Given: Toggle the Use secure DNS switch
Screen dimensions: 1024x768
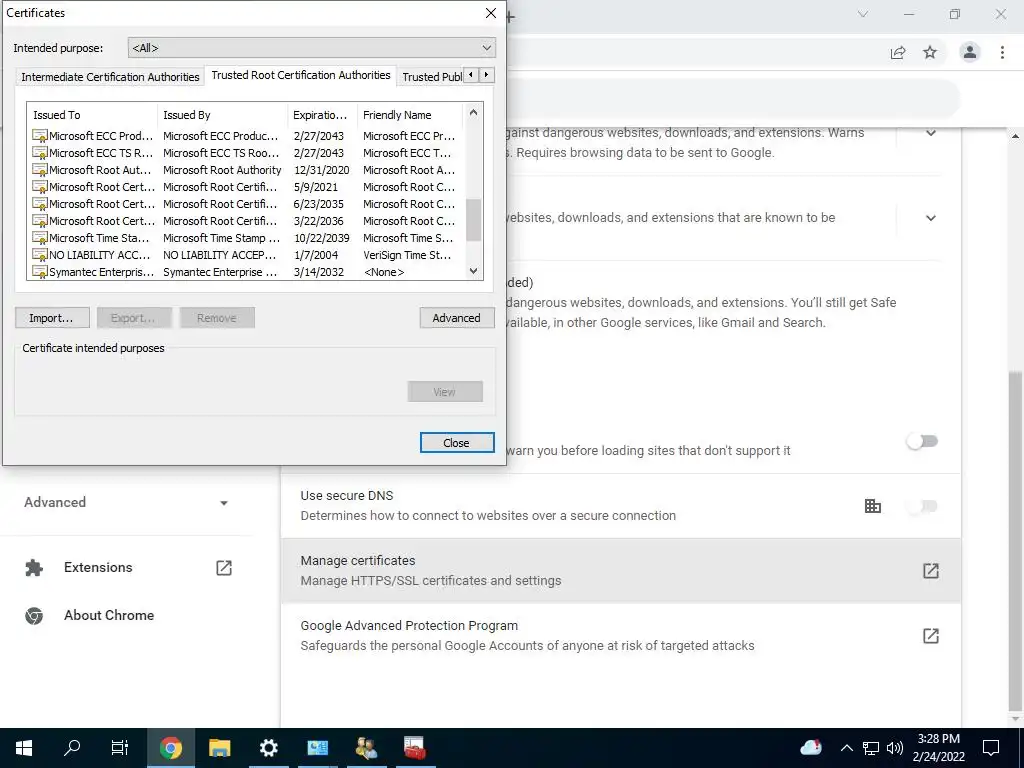Looking at the screenshot, I should (922, 506).
